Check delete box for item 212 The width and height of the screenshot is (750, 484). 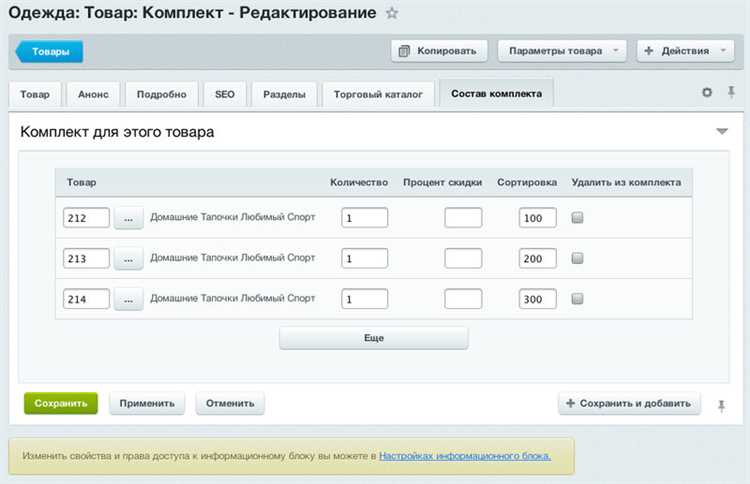(x=577, y=218)
